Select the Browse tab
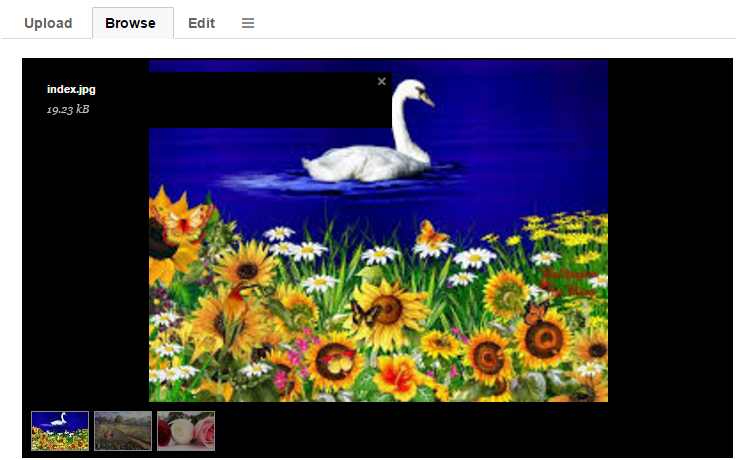The image size is (745, 460). (x=131, y=23)
